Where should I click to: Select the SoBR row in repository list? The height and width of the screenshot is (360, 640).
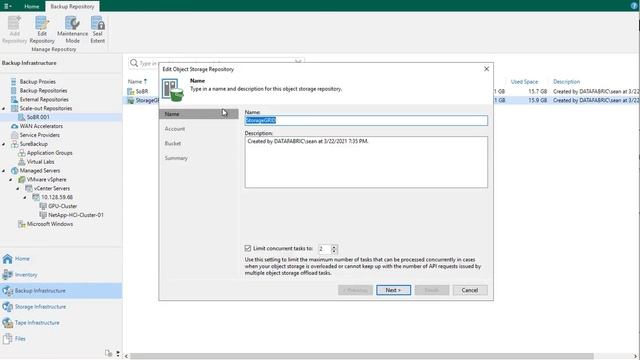point(142,91)
